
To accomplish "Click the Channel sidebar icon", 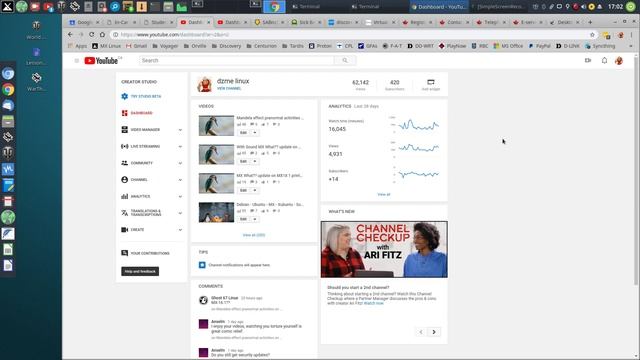I will click(124, 180).
